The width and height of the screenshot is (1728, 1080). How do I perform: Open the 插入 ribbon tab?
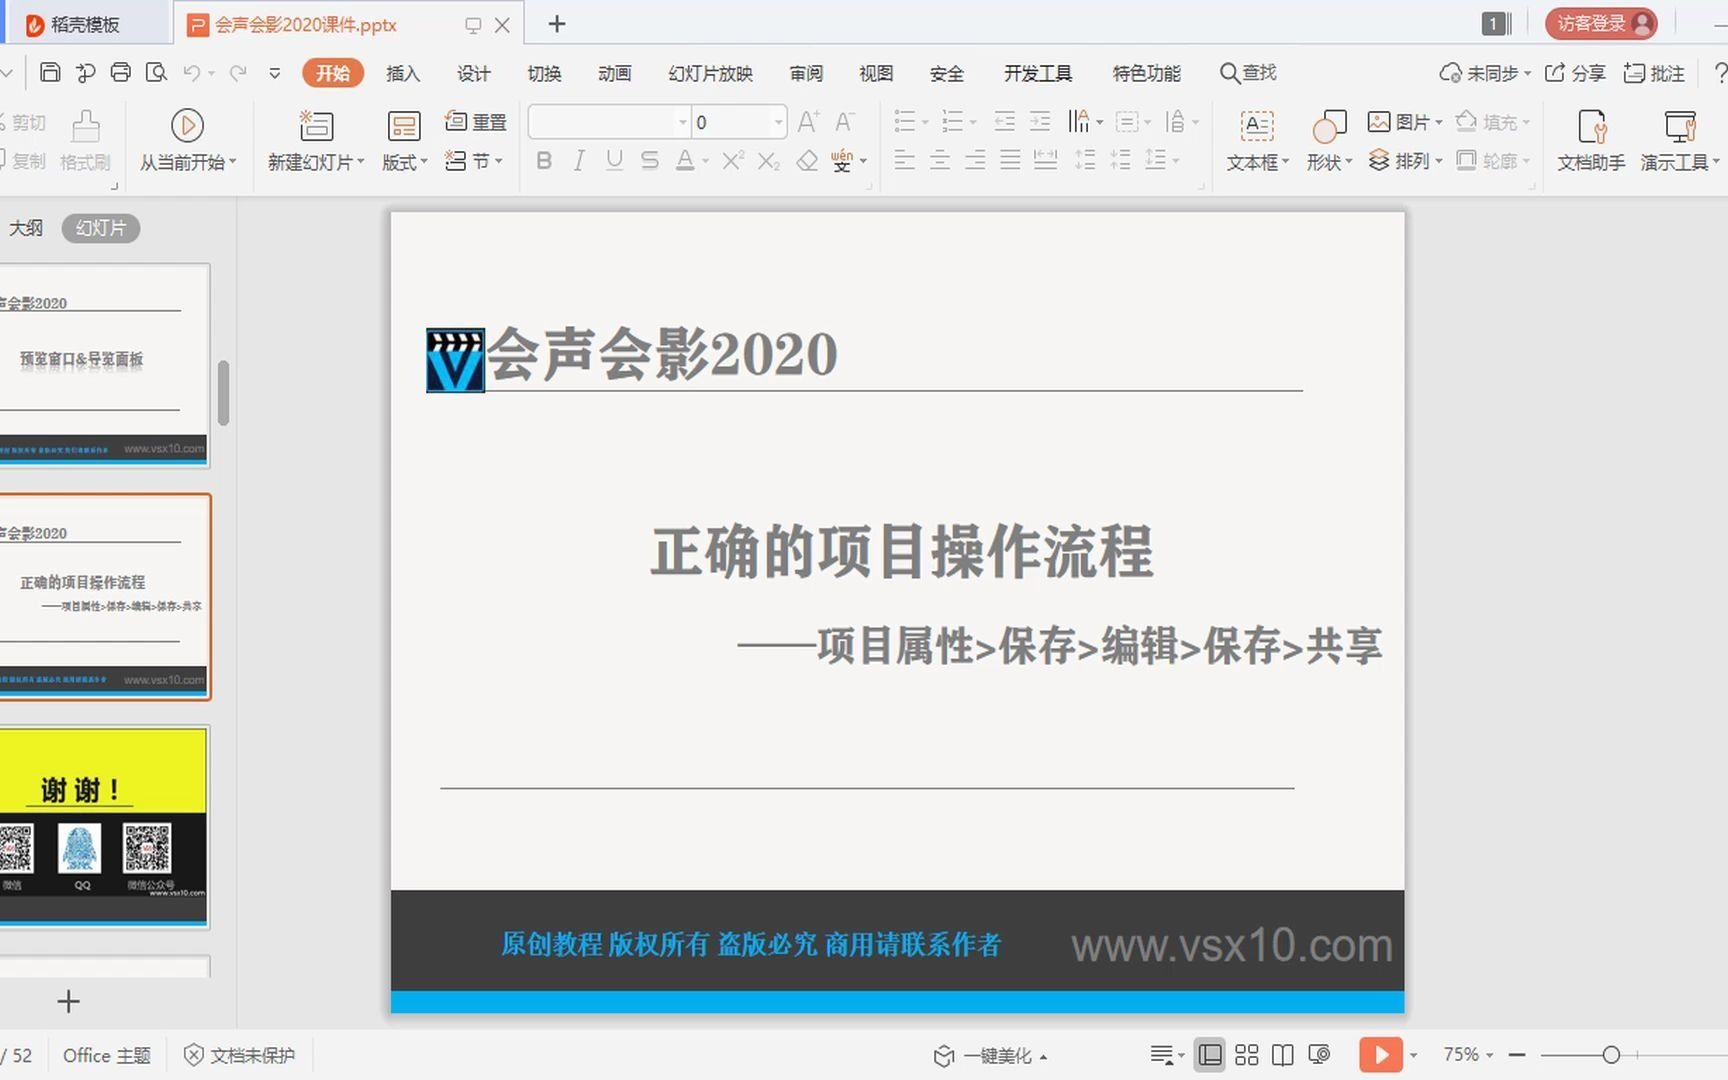[403, 73]
